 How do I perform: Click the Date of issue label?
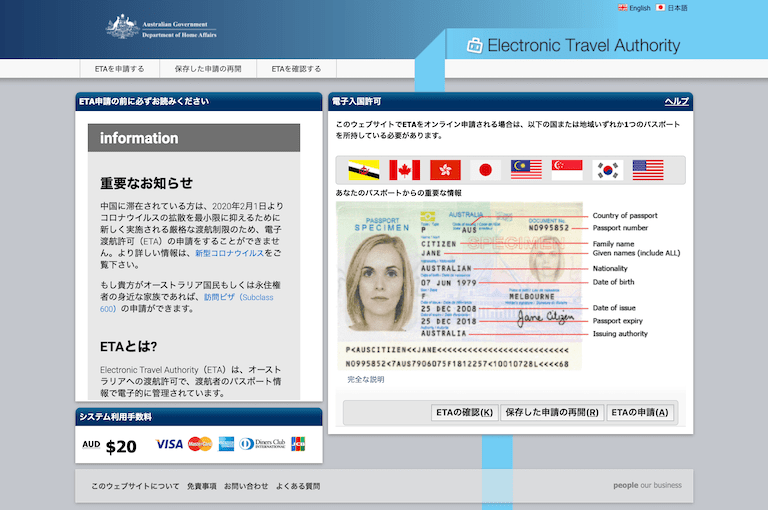614,308
